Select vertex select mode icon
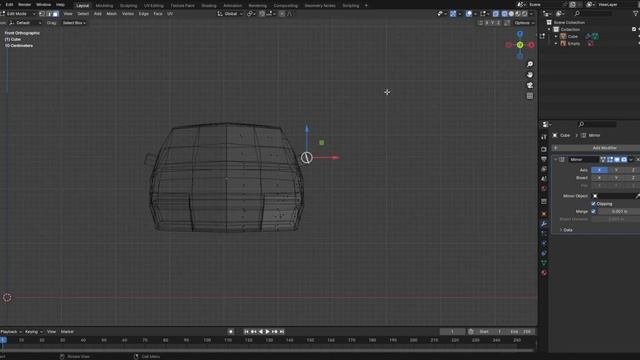This screenshot has width=640, height=360. [42, 14]
